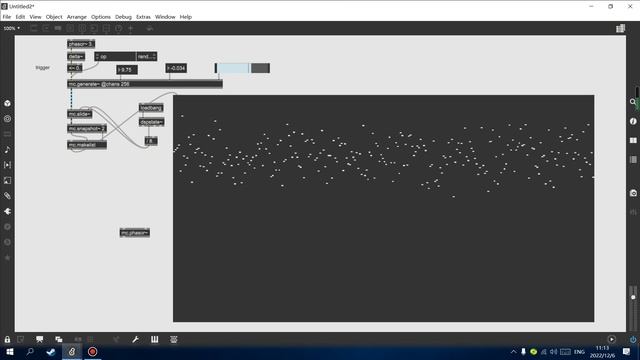Open the 100% zoom level dropdown
640x360 pixels.
(11, 28)
